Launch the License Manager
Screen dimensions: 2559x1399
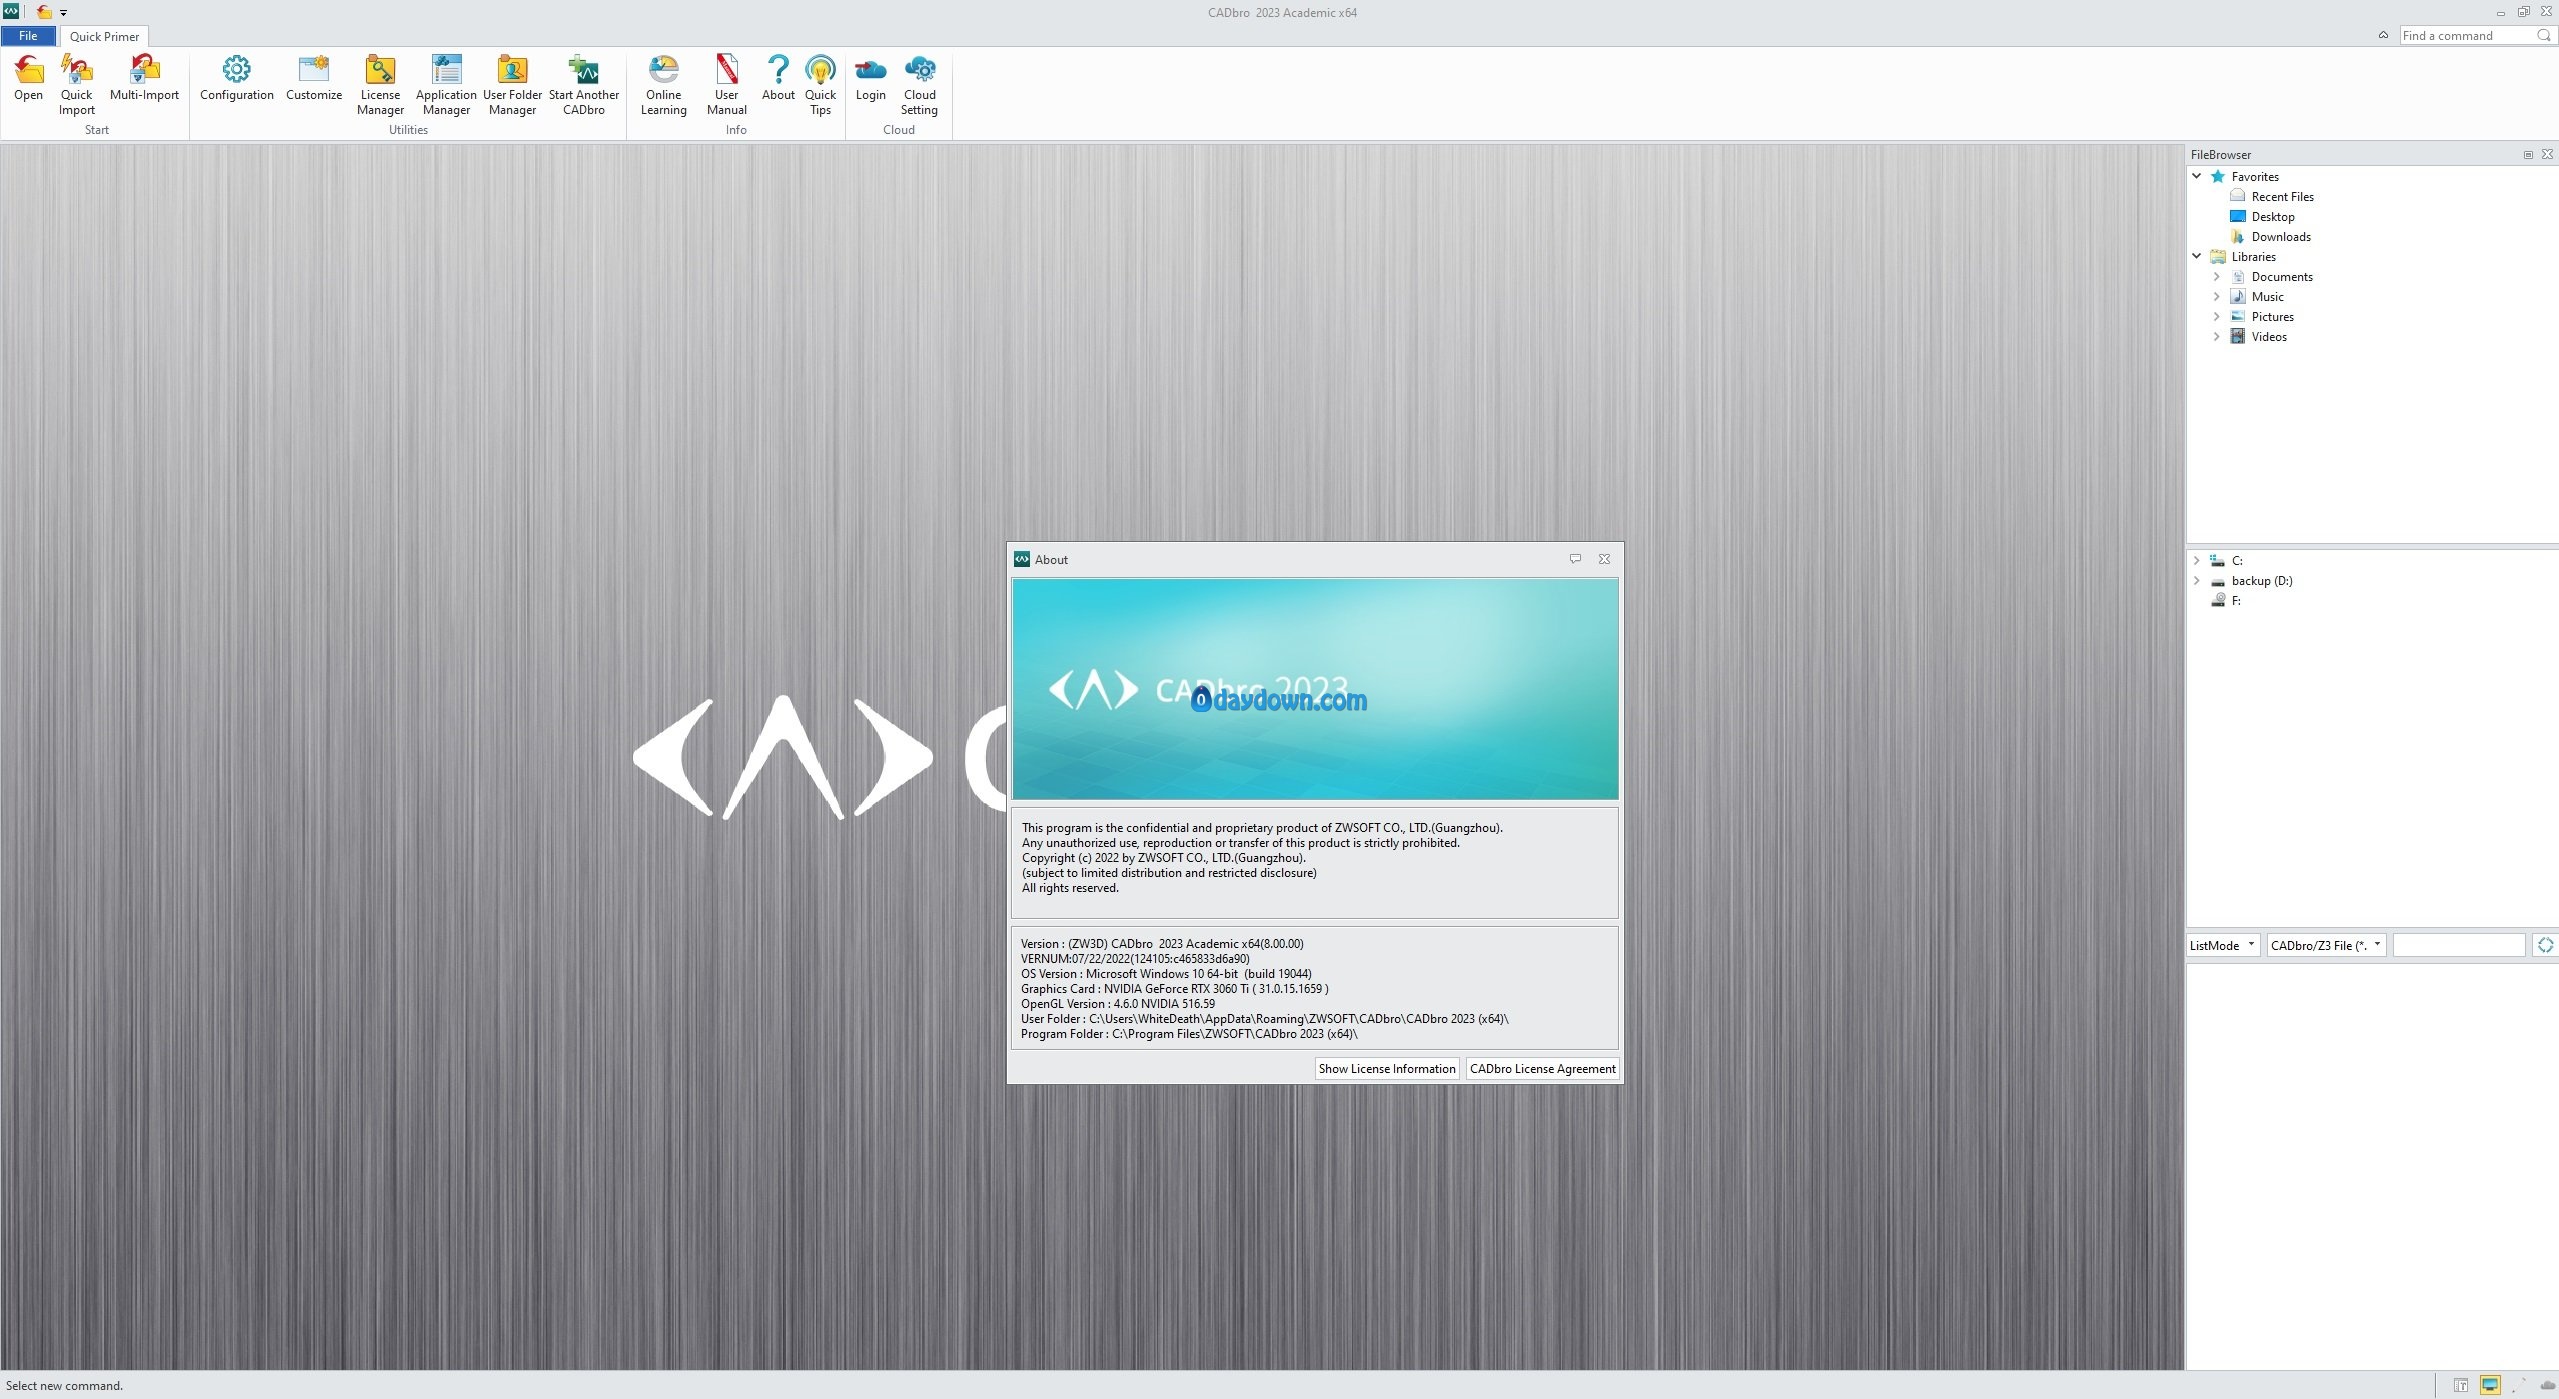pyautogui.click(x=380, y=85)
